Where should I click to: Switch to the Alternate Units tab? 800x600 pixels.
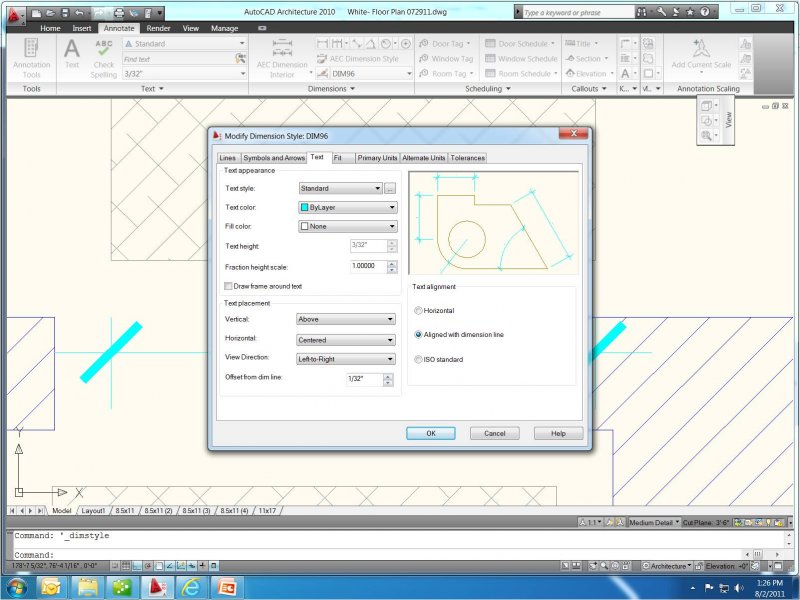pos(423,158)
